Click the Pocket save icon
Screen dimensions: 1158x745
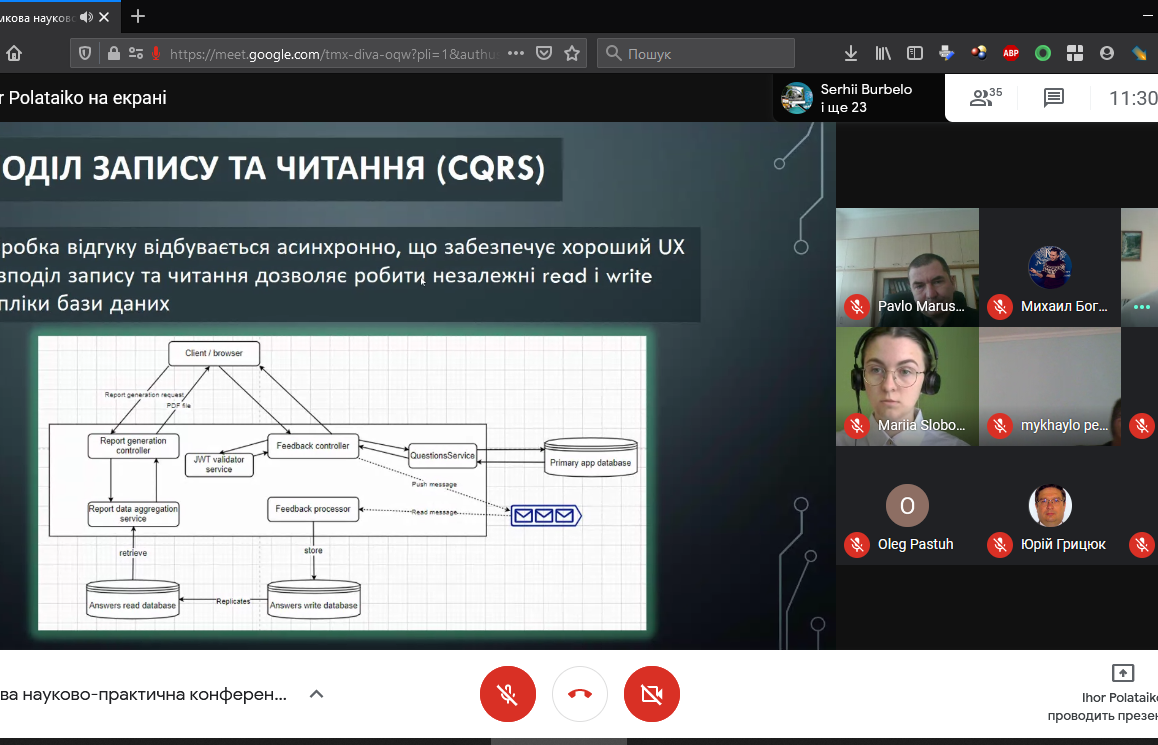[544, 53]
